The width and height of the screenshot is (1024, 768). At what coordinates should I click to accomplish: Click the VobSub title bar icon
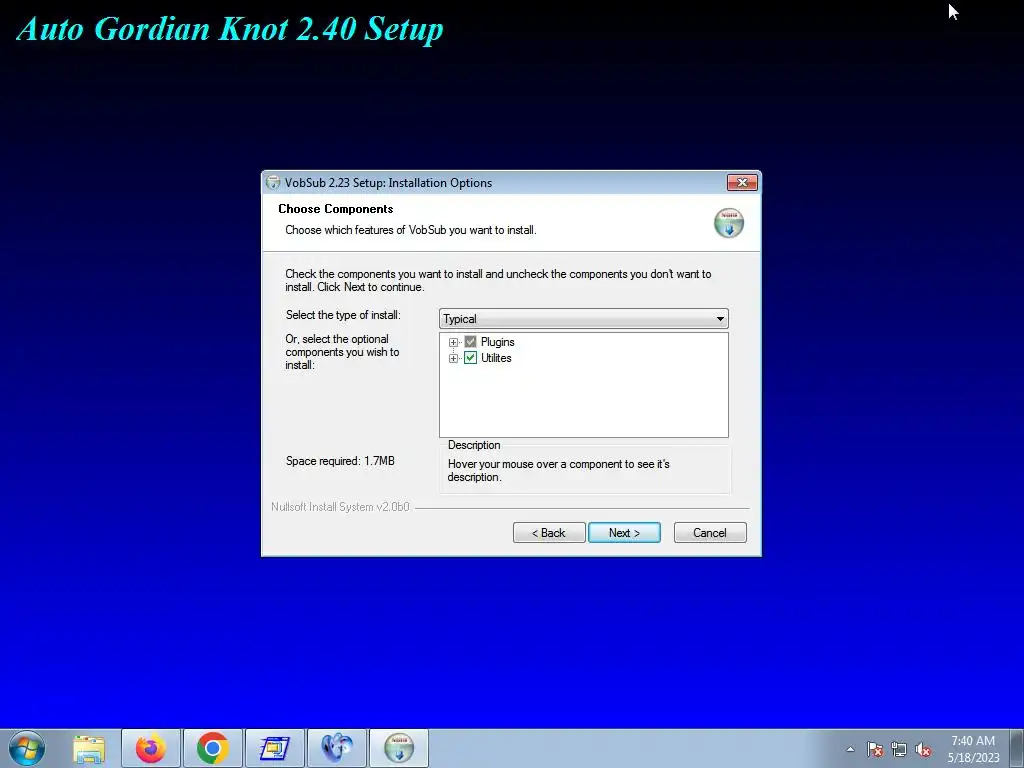pyautogui.click(x=274, y=182)
